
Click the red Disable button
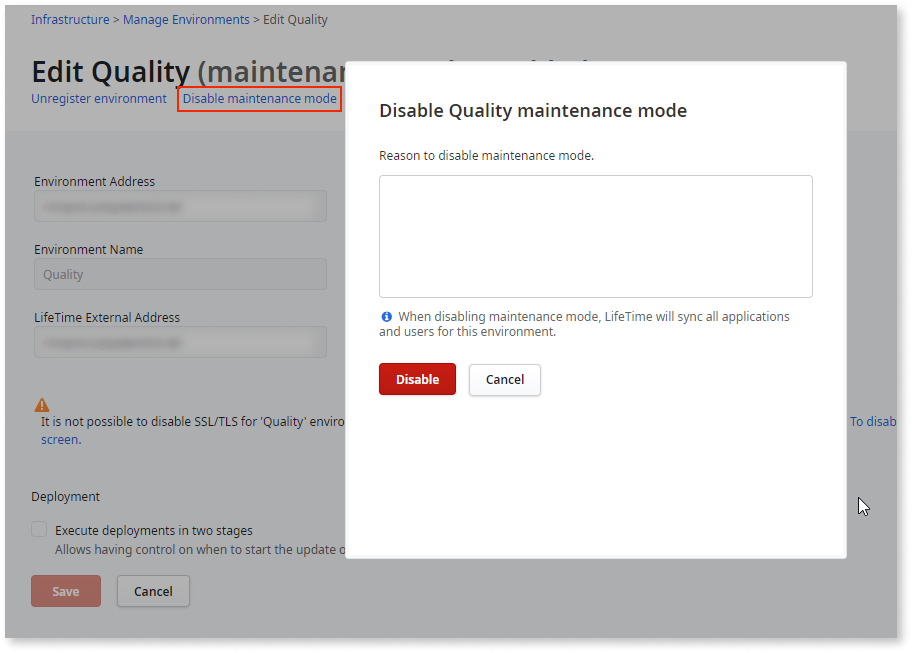[417, 379]
